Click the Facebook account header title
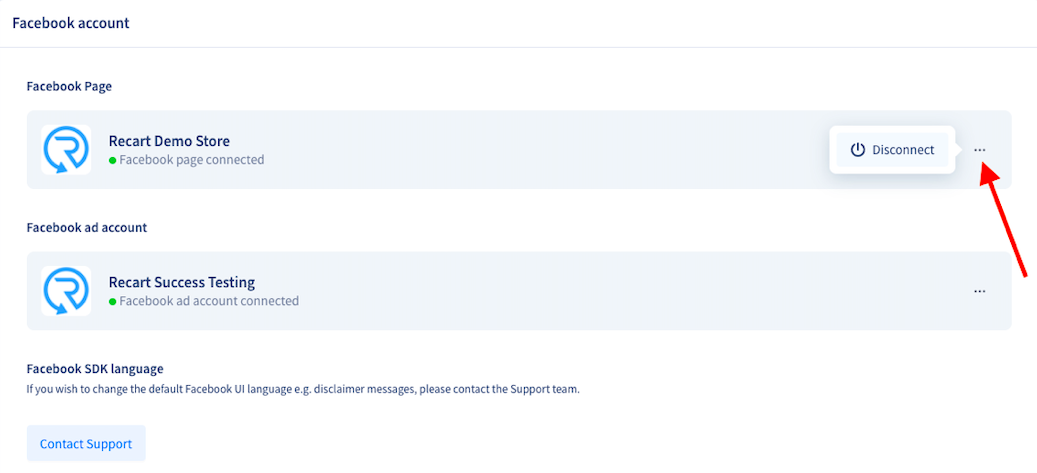The image size is (1037, 473). 71,23
